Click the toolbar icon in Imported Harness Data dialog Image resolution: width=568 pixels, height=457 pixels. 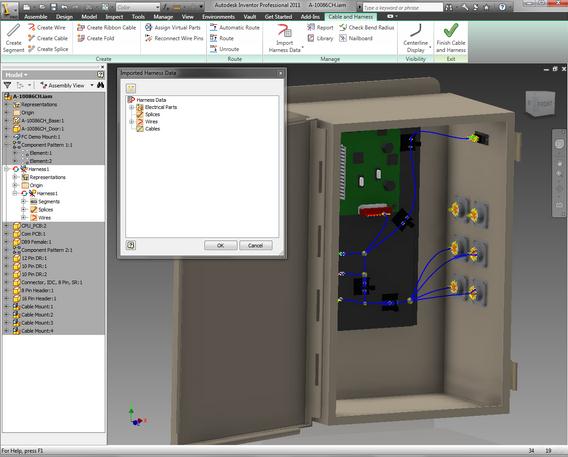131,88
